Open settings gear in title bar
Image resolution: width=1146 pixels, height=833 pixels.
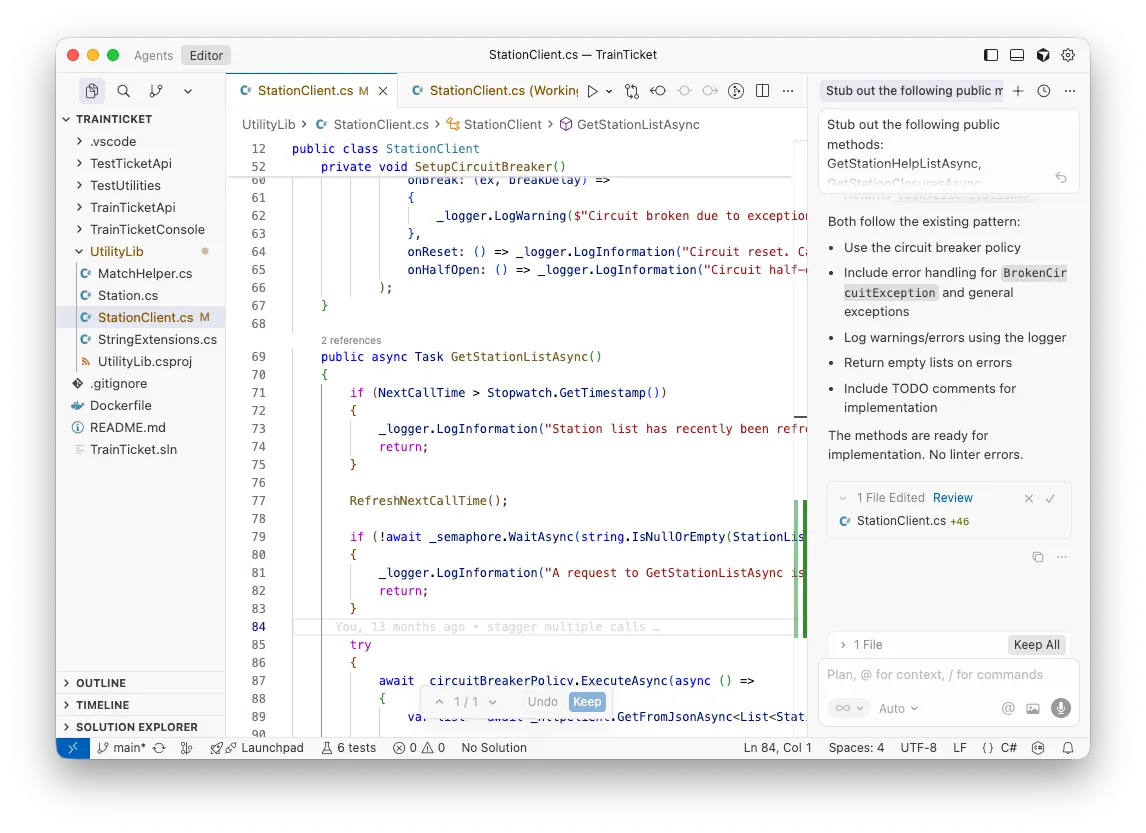(x=1068, y=55)
